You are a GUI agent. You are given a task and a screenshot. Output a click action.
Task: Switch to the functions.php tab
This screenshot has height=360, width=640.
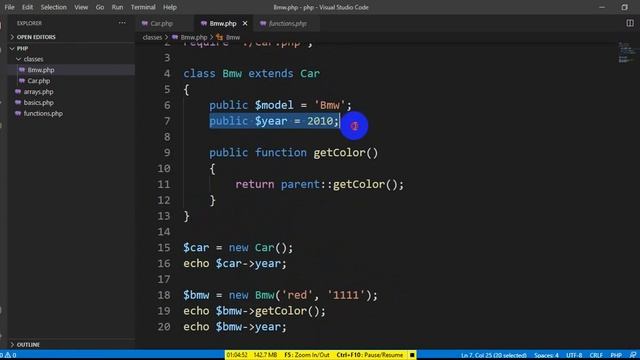[288, 24]
